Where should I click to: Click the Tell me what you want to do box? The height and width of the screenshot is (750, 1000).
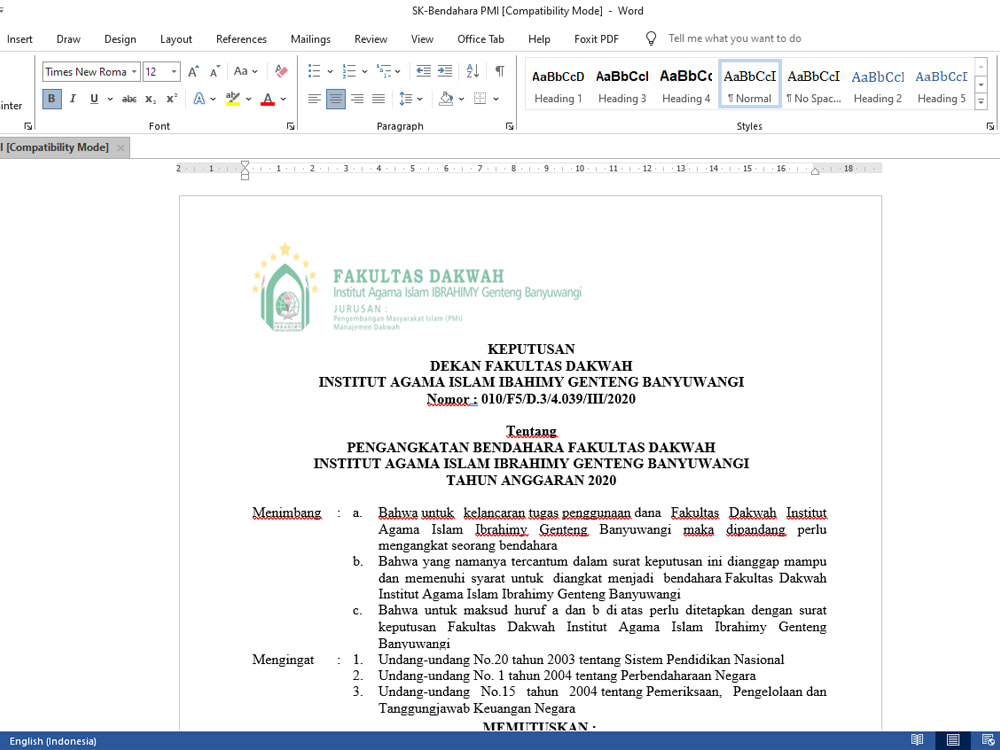[x=735, y=39]
